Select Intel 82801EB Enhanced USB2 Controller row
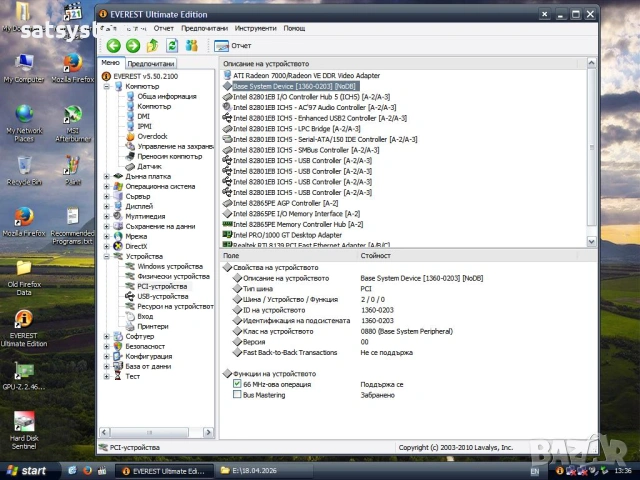640x480 pixels. click(x=320, y=118)
